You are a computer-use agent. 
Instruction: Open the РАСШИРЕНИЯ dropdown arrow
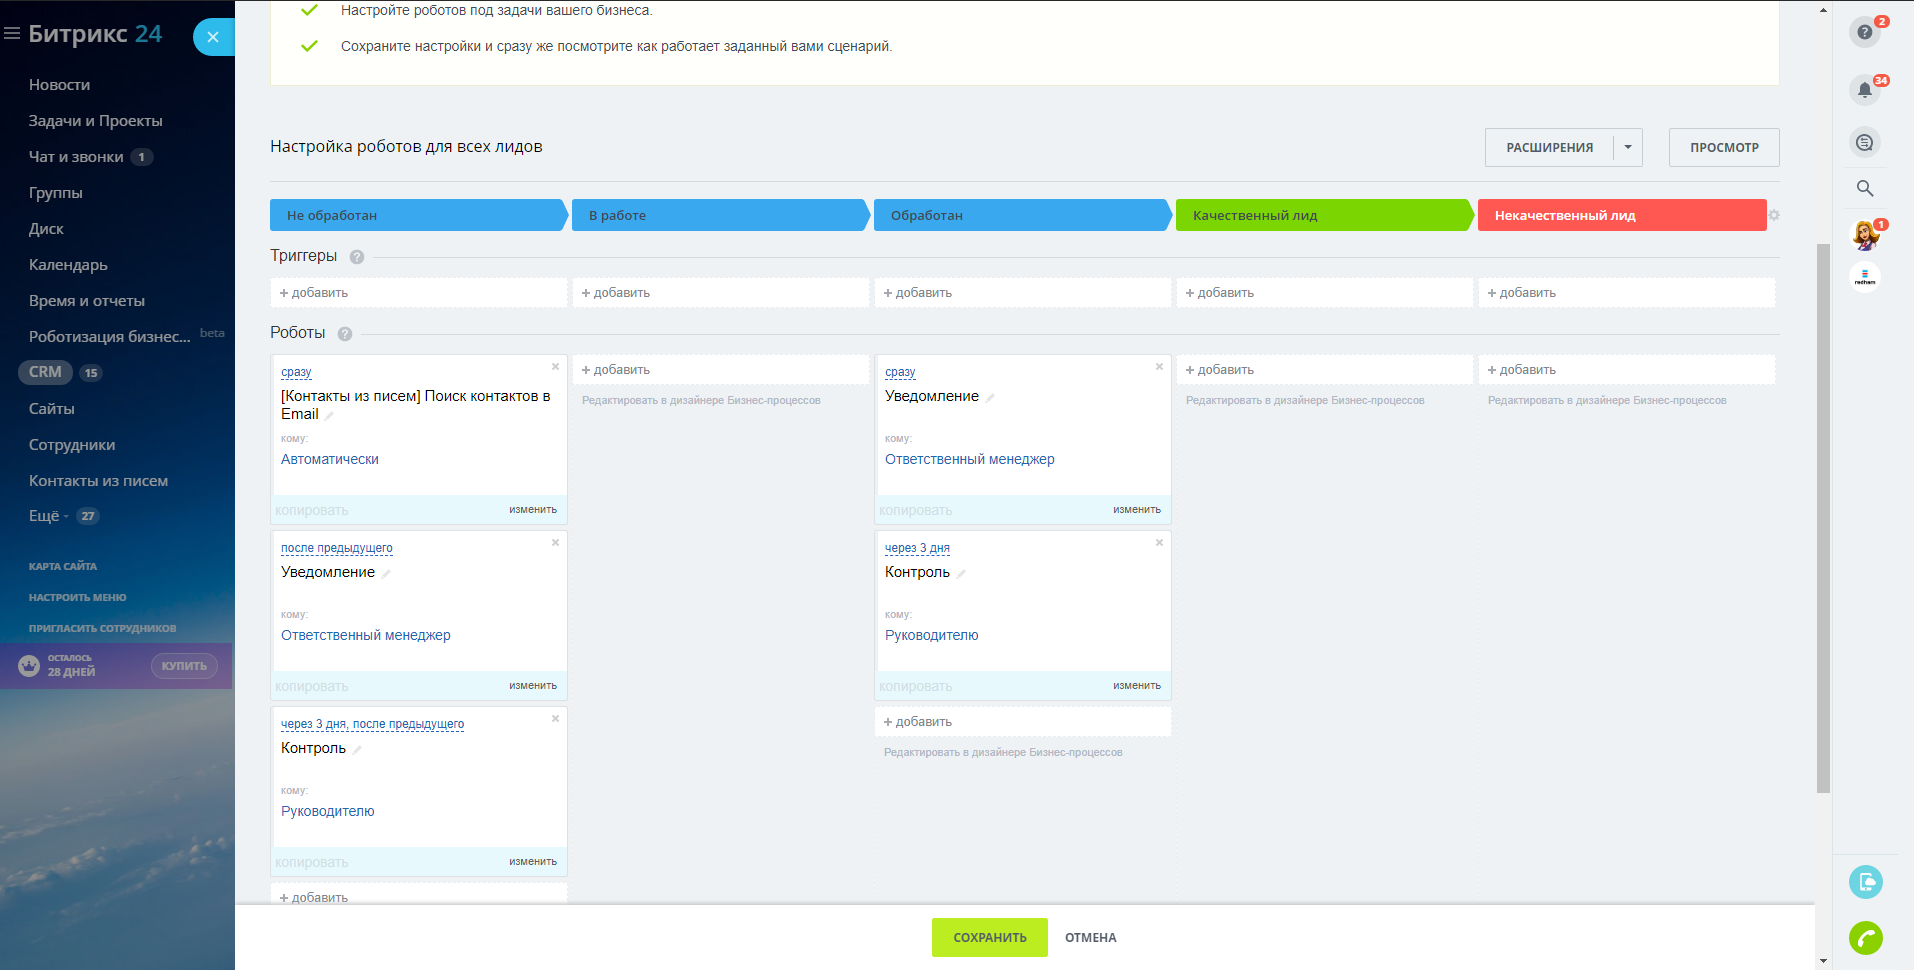(x=1628, y=147)
